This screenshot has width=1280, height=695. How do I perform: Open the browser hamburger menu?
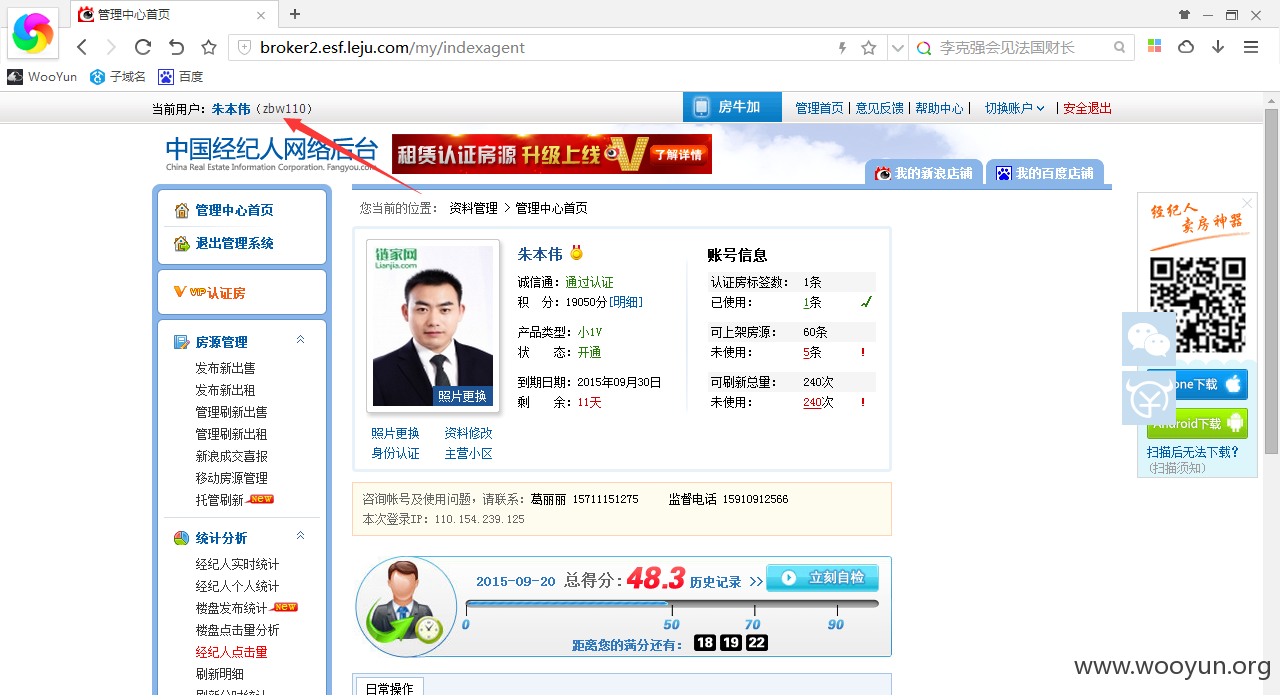1251,47
